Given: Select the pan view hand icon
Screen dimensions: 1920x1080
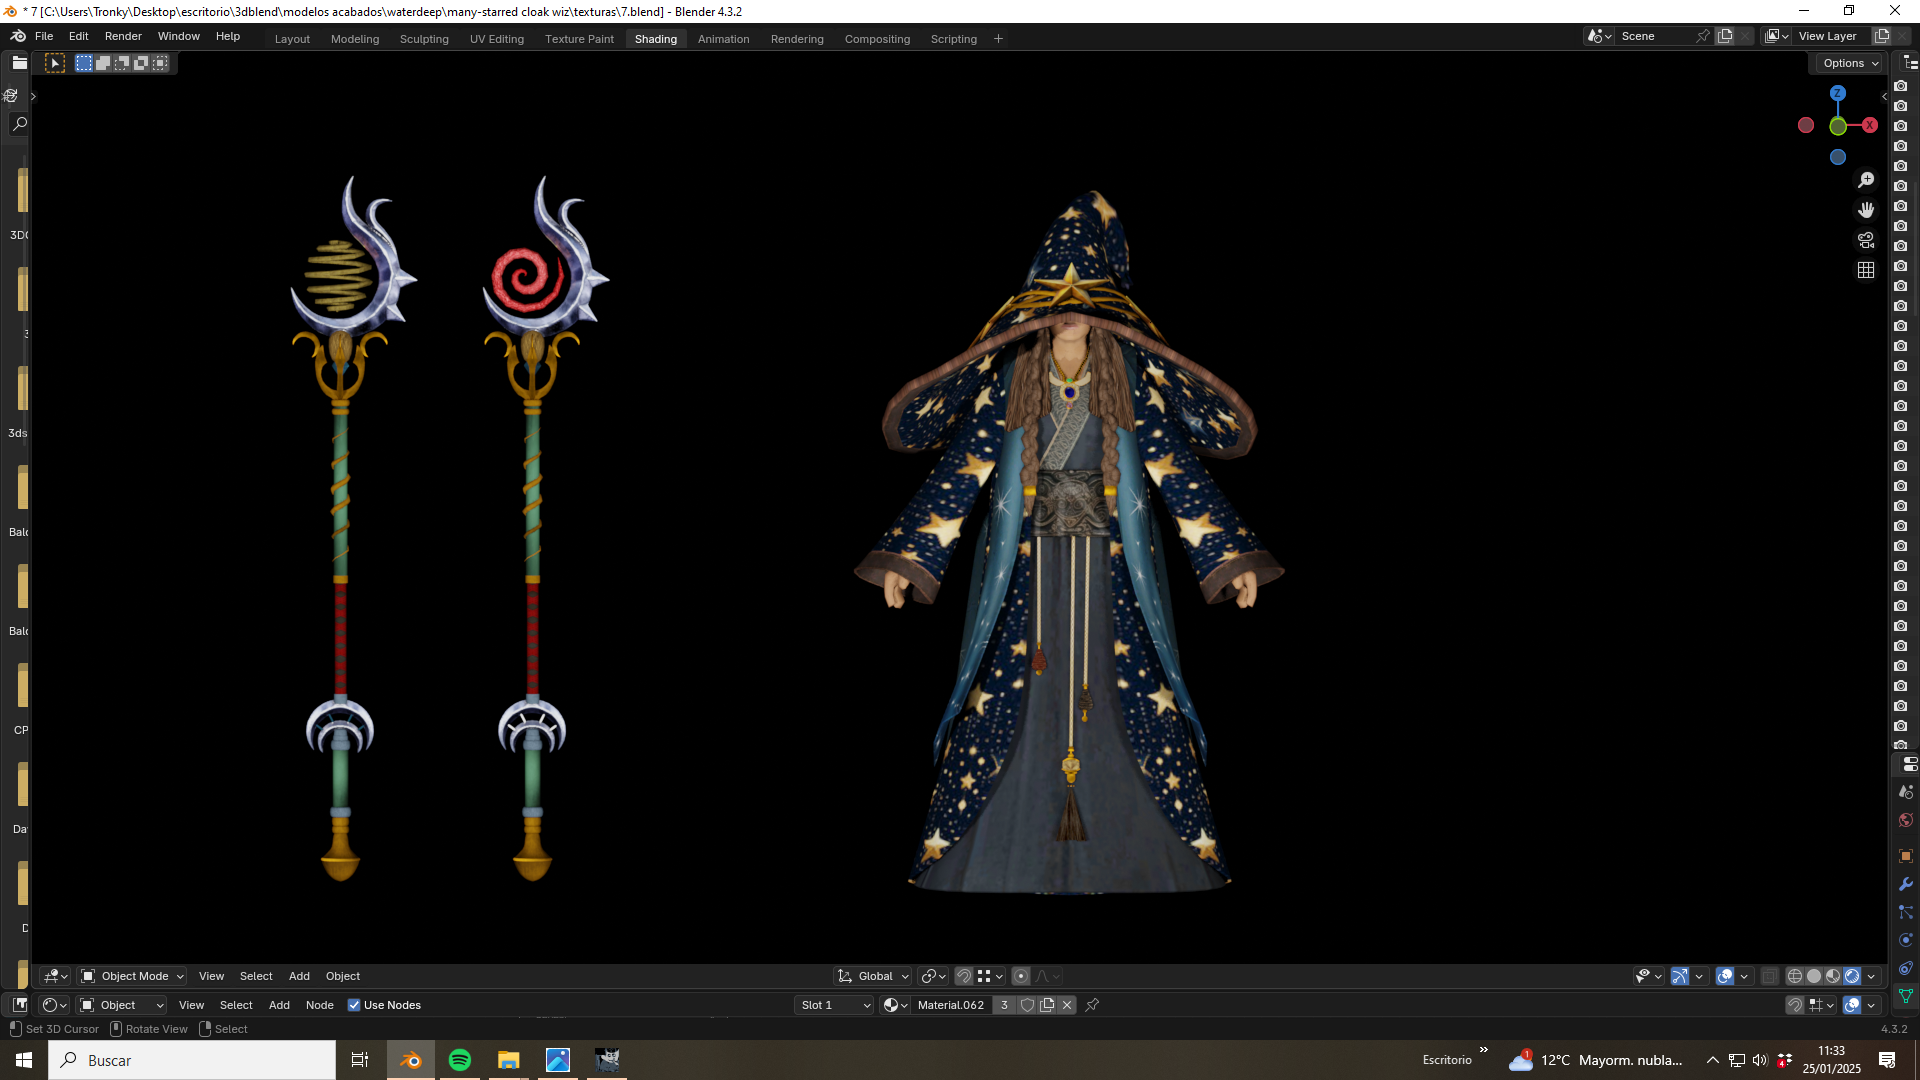Looking at the screenshot, I should point(1866,210).
